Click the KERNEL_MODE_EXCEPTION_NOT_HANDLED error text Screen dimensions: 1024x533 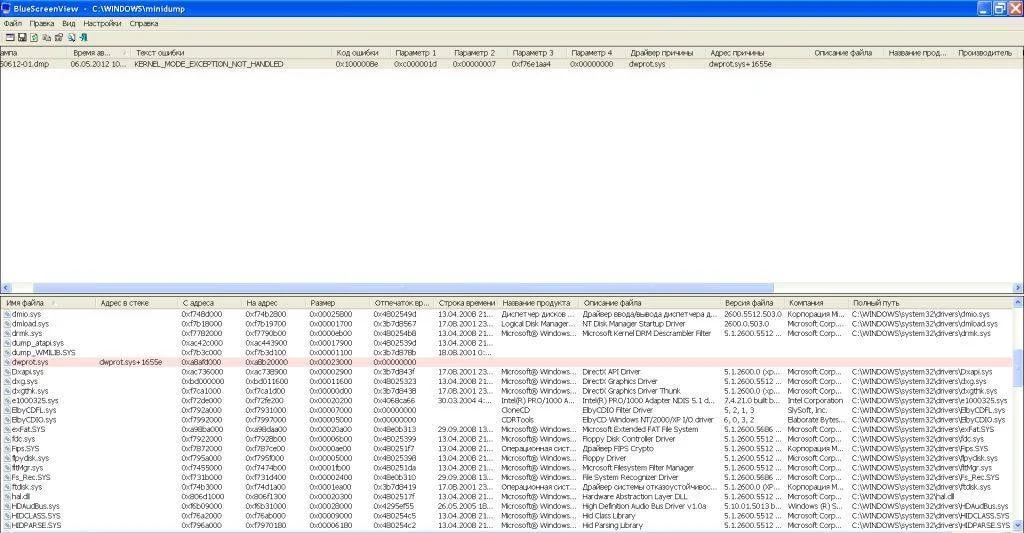[x=209, y=64]
